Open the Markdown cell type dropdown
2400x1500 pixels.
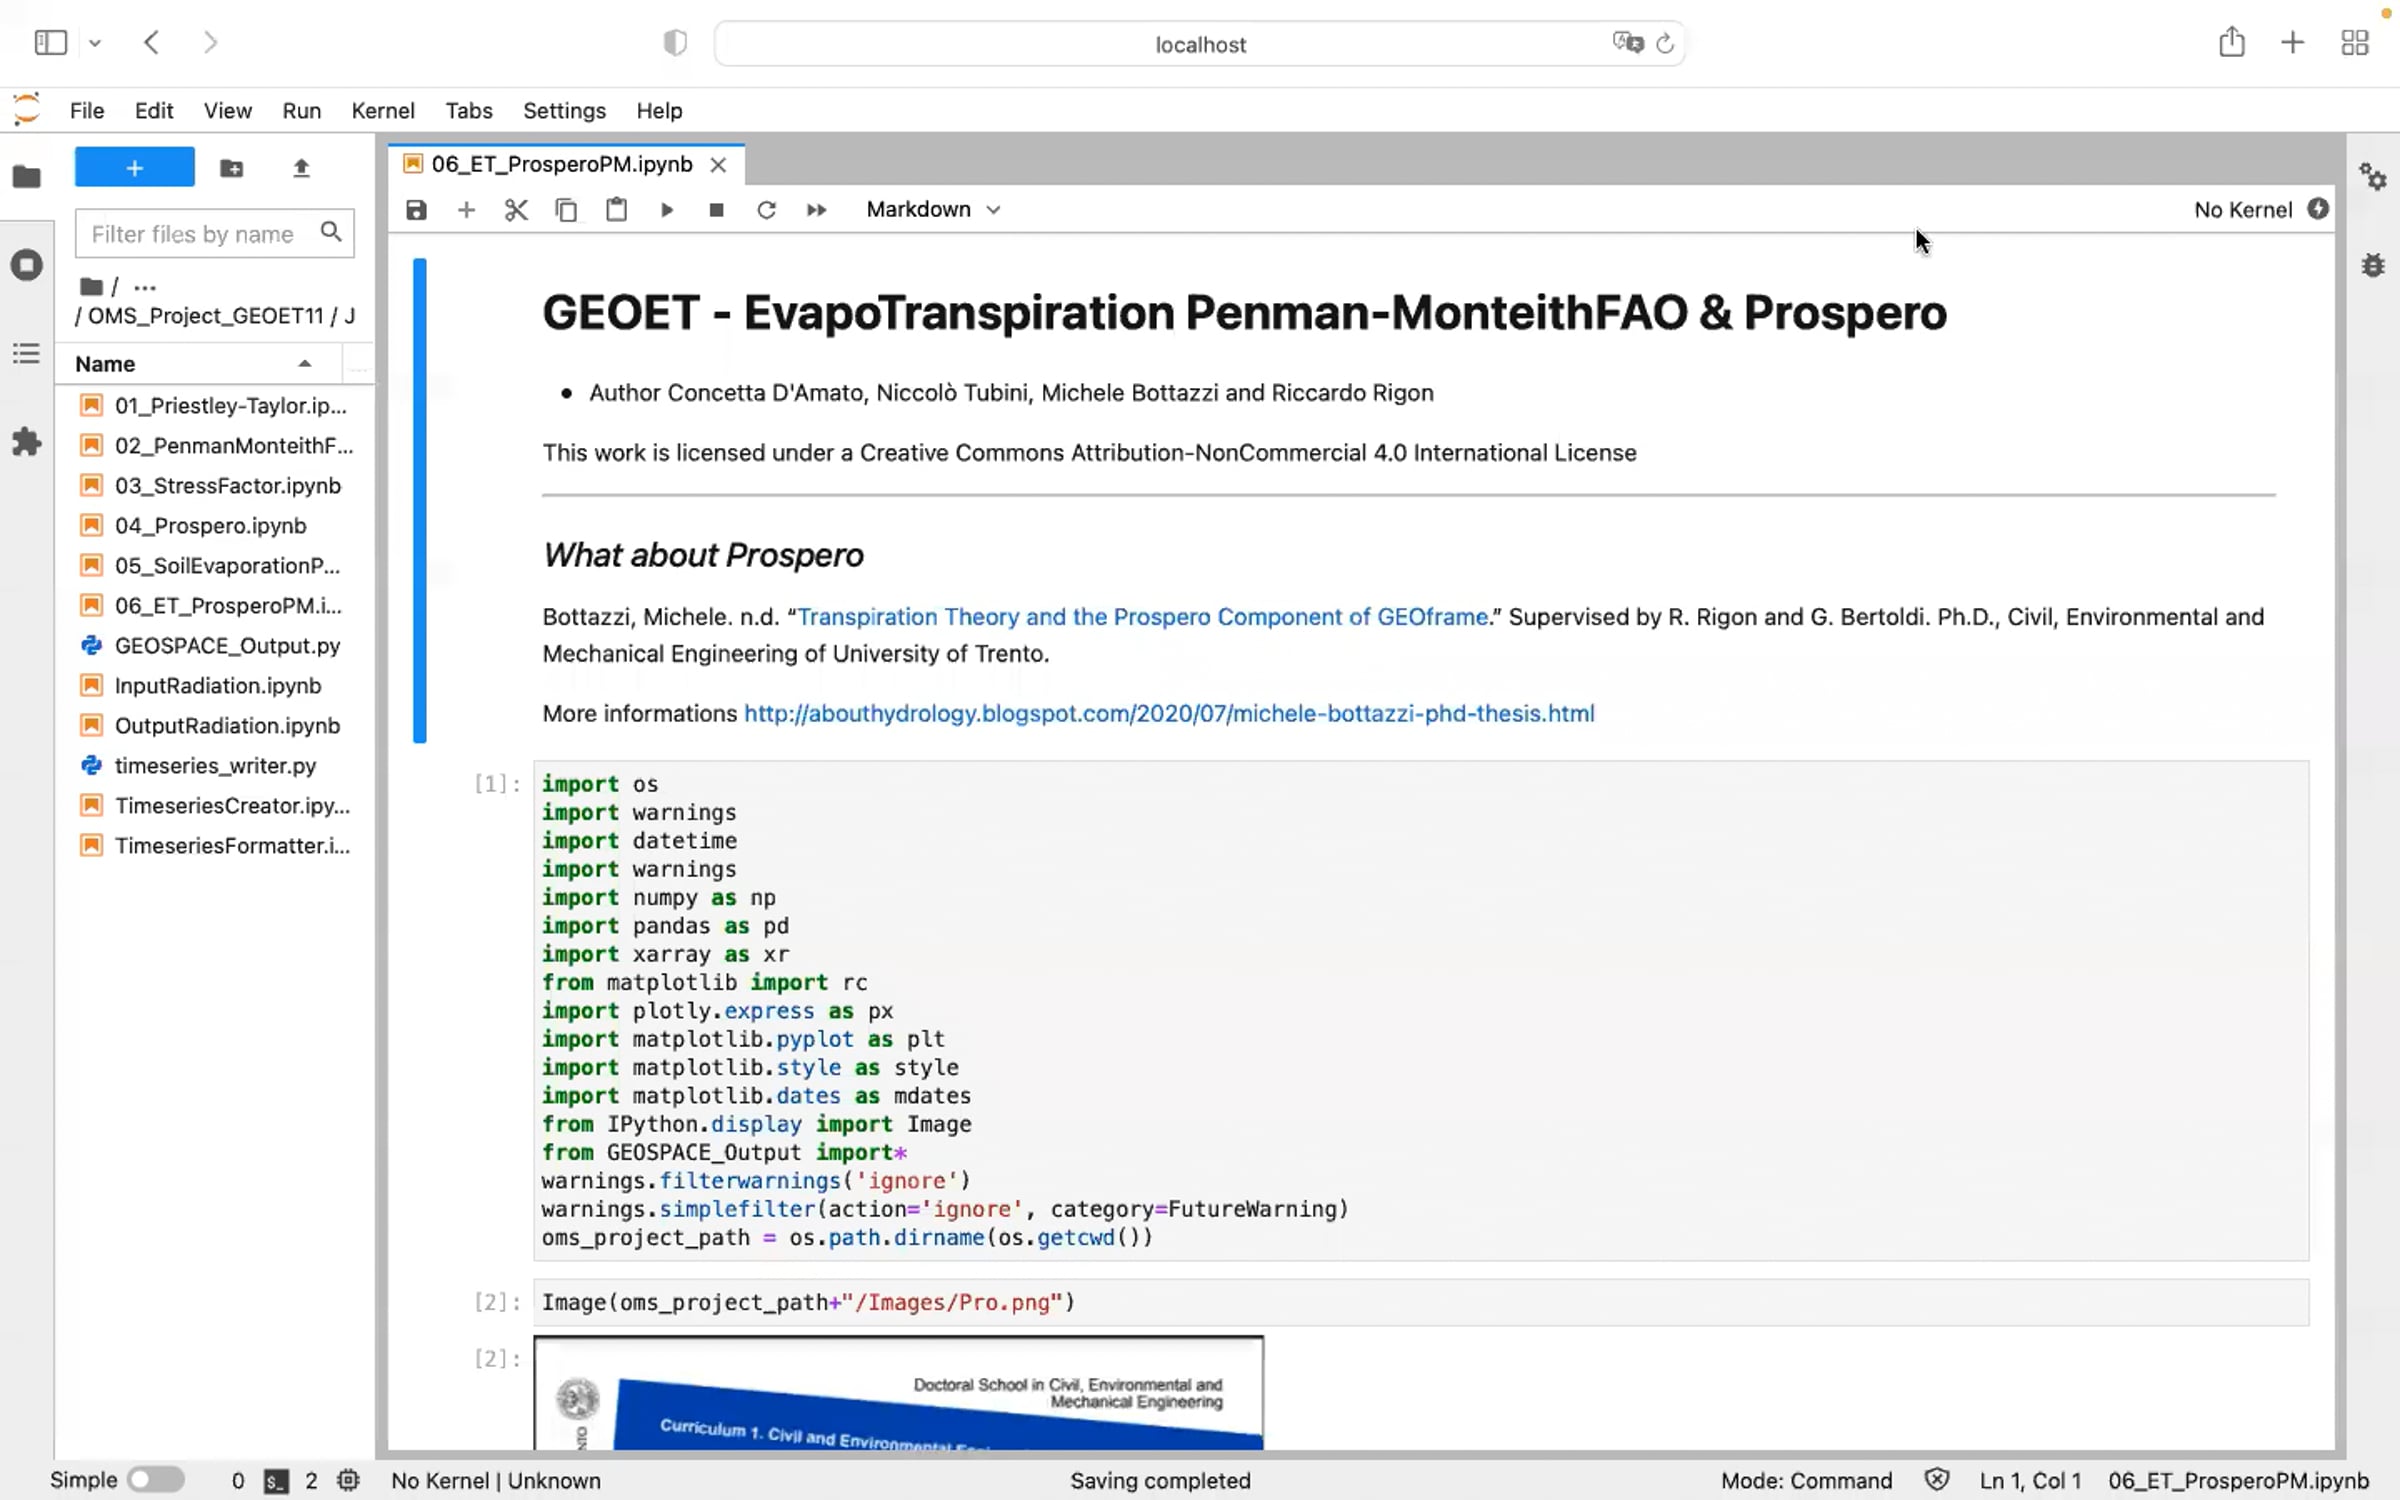[933, 210]
